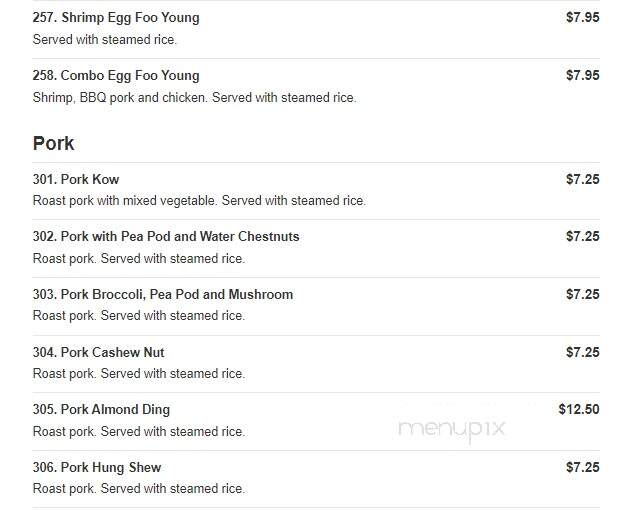
Task: Click the $7.25 price next to Pork Hung Shew
Action: [582, 467]
